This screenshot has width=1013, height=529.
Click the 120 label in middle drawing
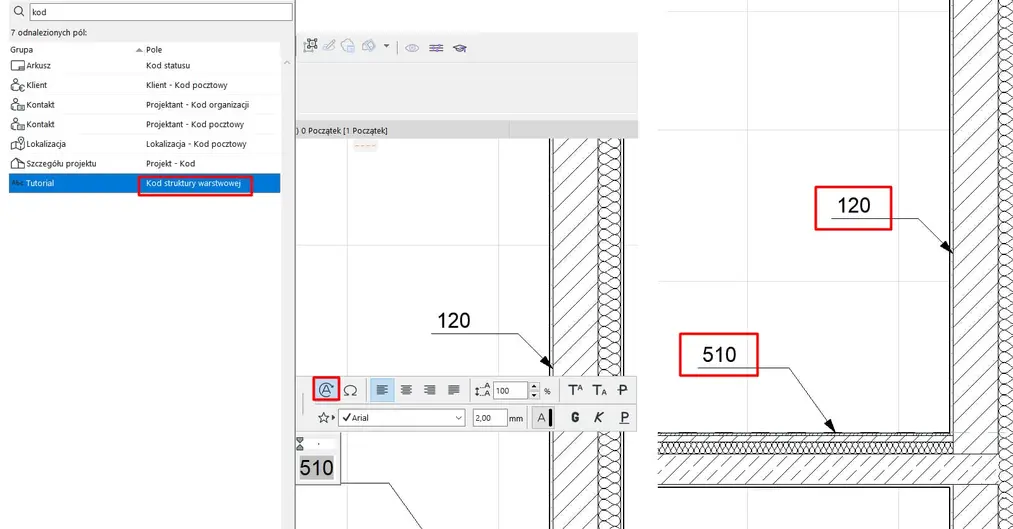(454, 320)
